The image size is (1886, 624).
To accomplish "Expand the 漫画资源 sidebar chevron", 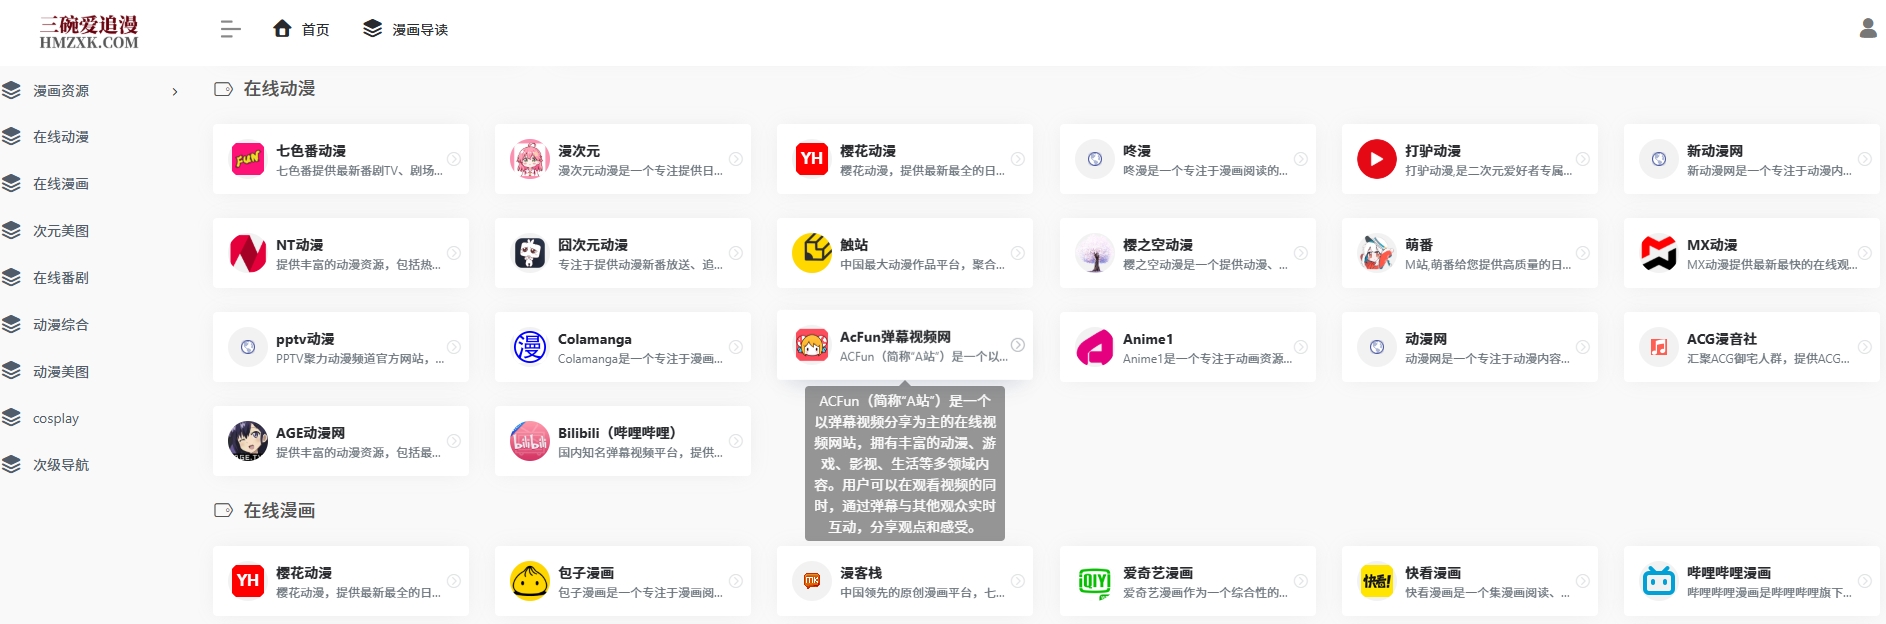I will pos(175,92).
